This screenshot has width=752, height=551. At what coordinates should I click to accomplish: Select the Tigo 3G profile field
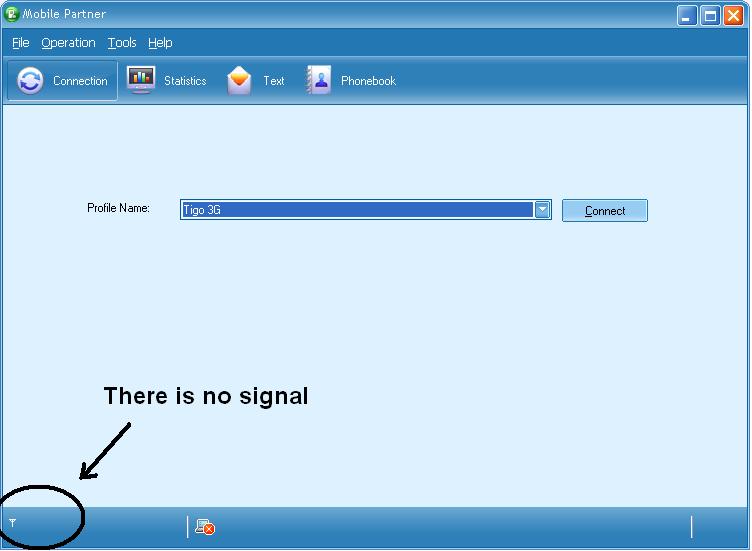357,209
